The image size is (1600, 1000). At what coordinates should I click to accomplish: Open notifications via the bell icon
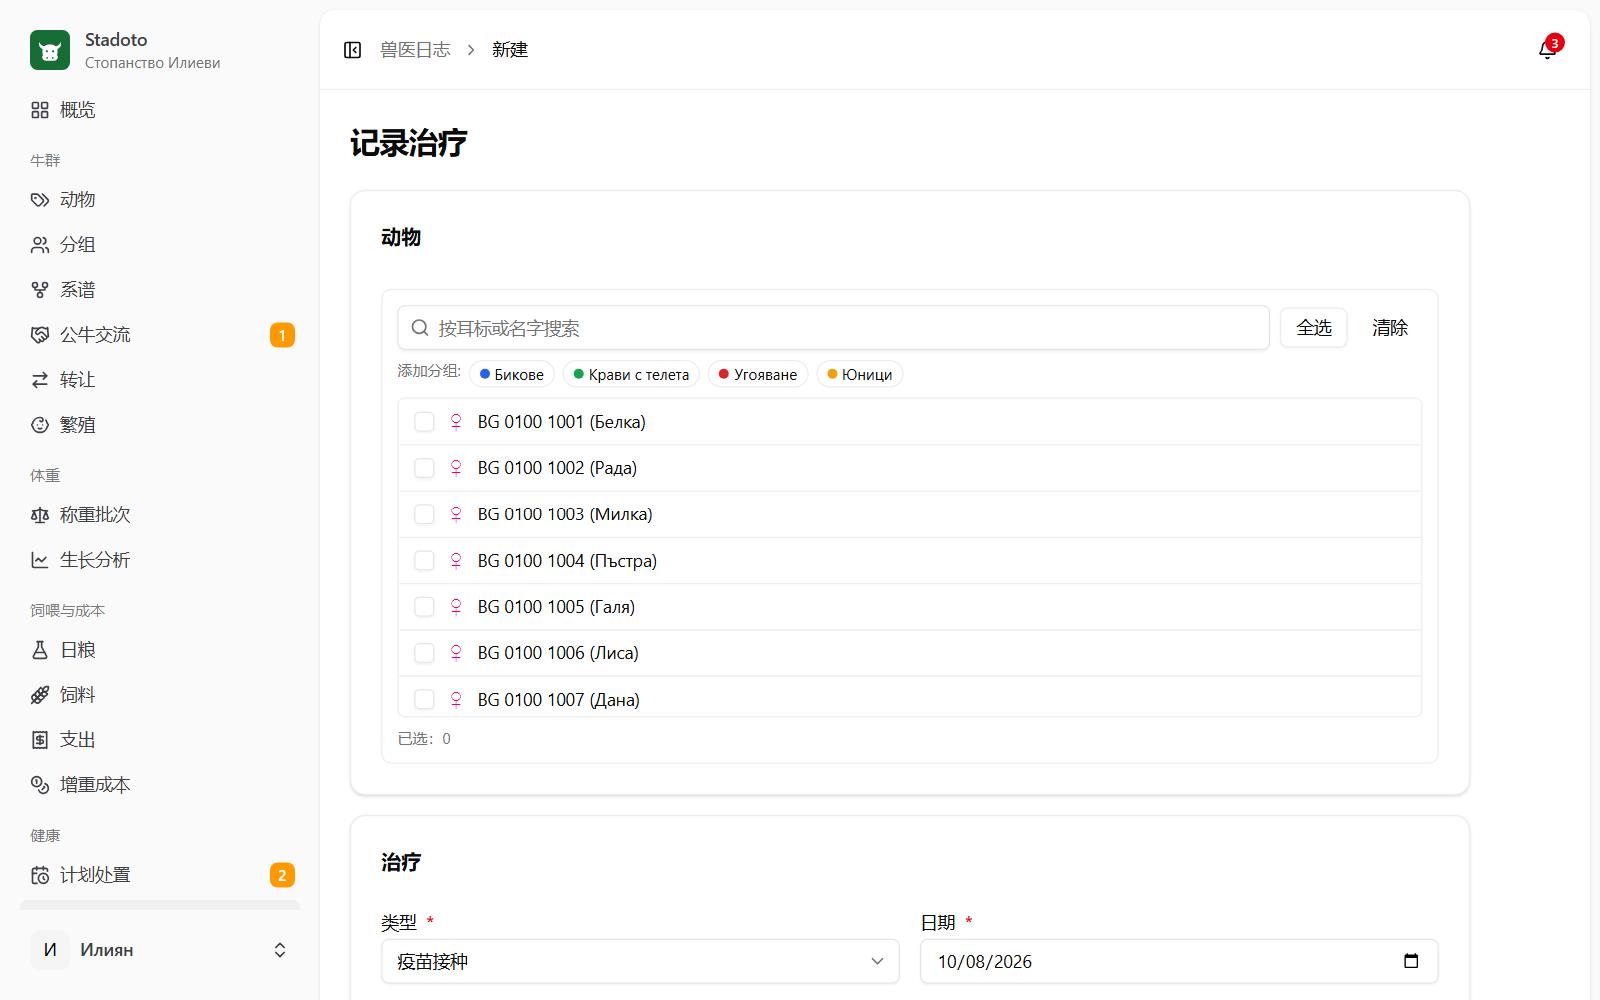pyautogui.click(x=1547, y=50)
